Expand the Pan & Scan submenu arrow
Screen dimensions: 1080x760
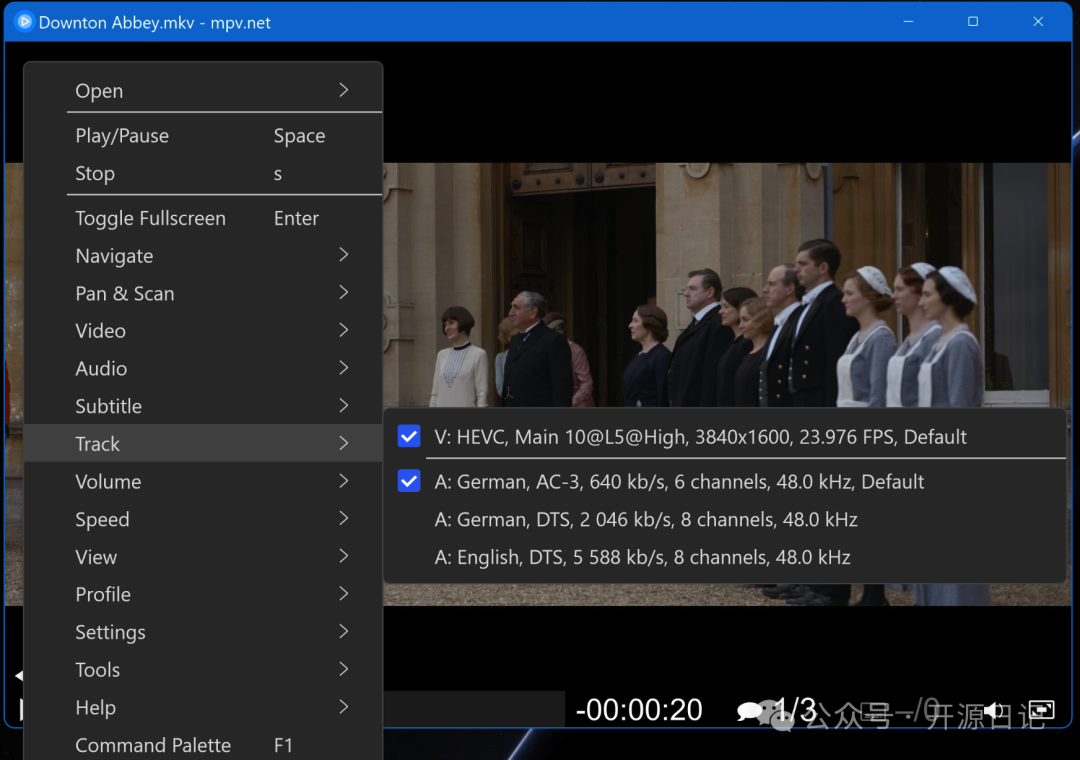tap(344, 293)
